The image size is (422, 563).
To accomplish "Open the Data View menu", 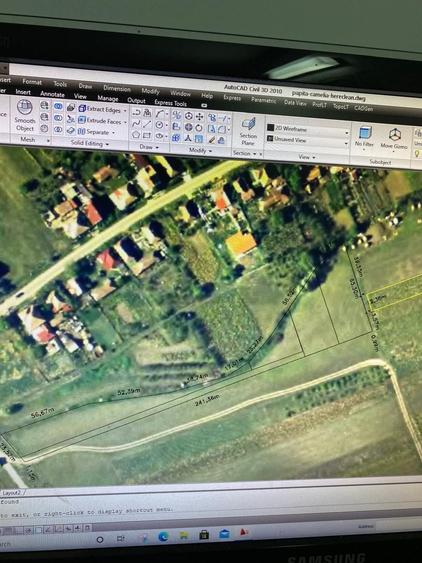I will [x=295, y=103].
